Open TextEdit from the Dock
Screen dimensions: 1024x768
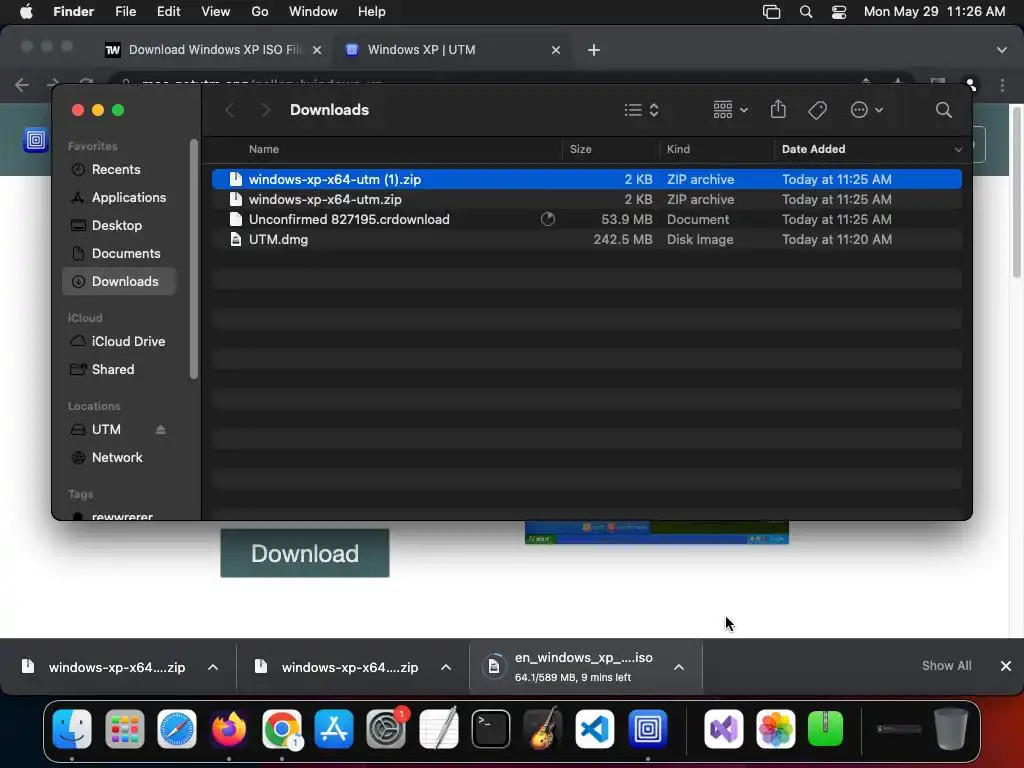(x=438, y=728)
